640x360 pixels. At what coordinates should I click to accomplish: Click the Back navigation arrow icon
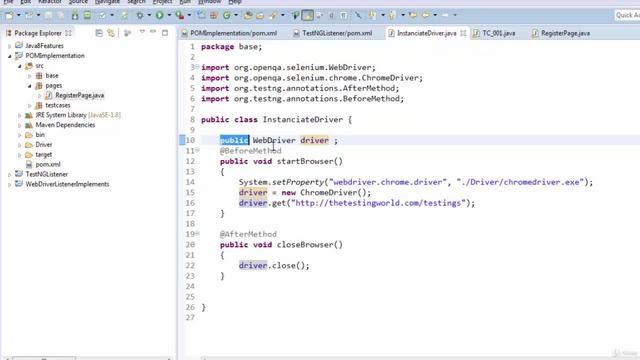(x=426, y=16)
